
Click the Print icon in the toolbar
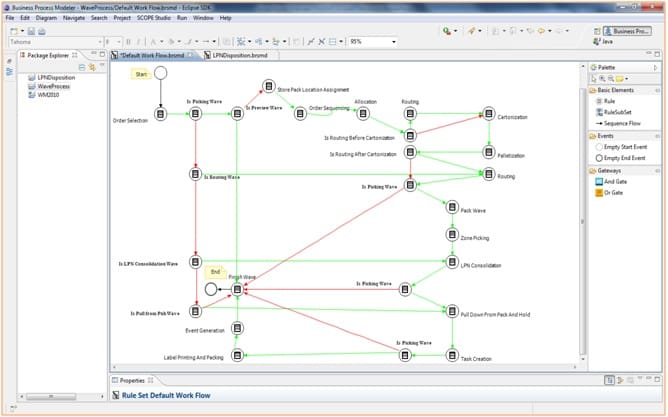point(42,31)
